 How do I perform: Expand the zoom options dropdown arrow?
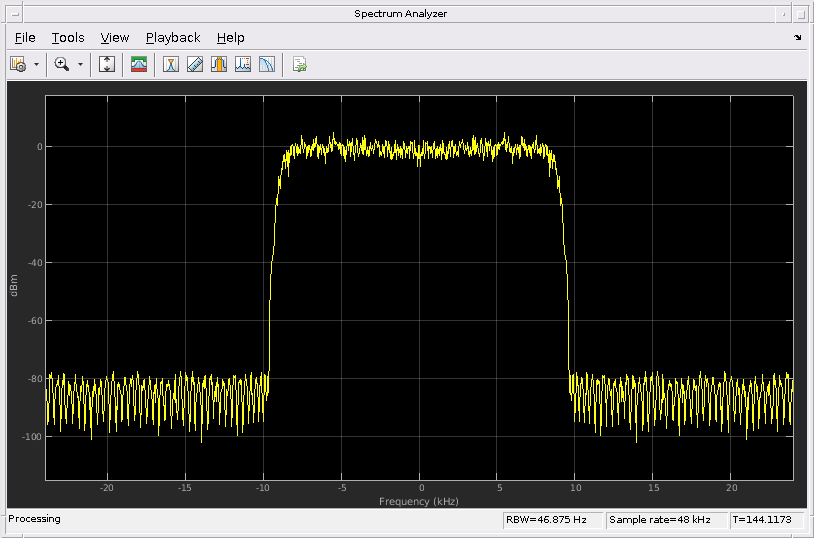pos(80,64)
